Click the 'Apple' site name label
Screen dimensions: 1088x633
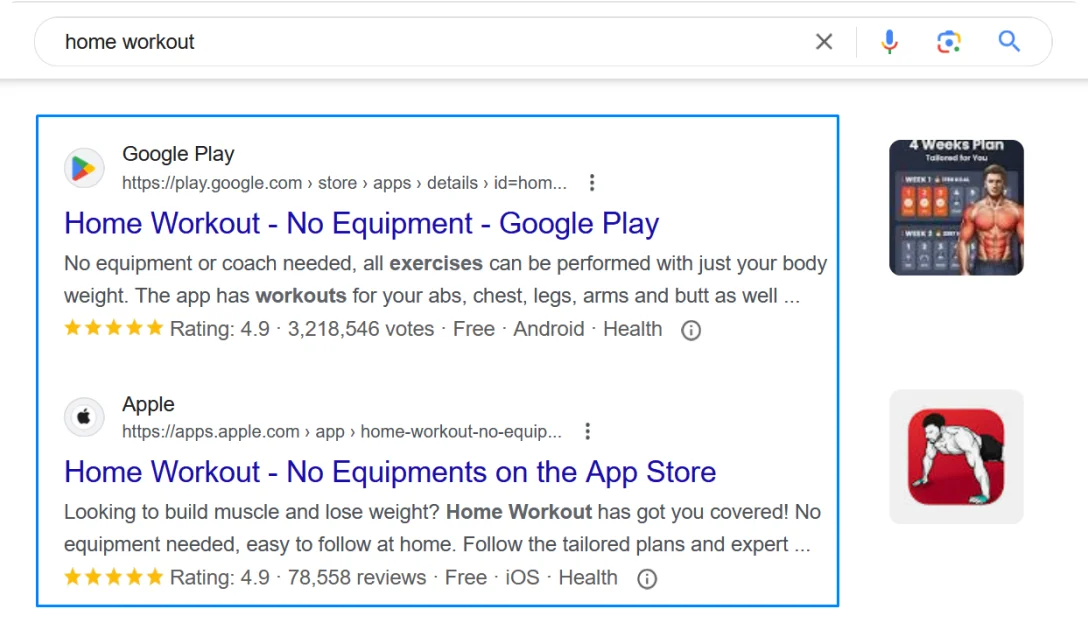point(148,404)
